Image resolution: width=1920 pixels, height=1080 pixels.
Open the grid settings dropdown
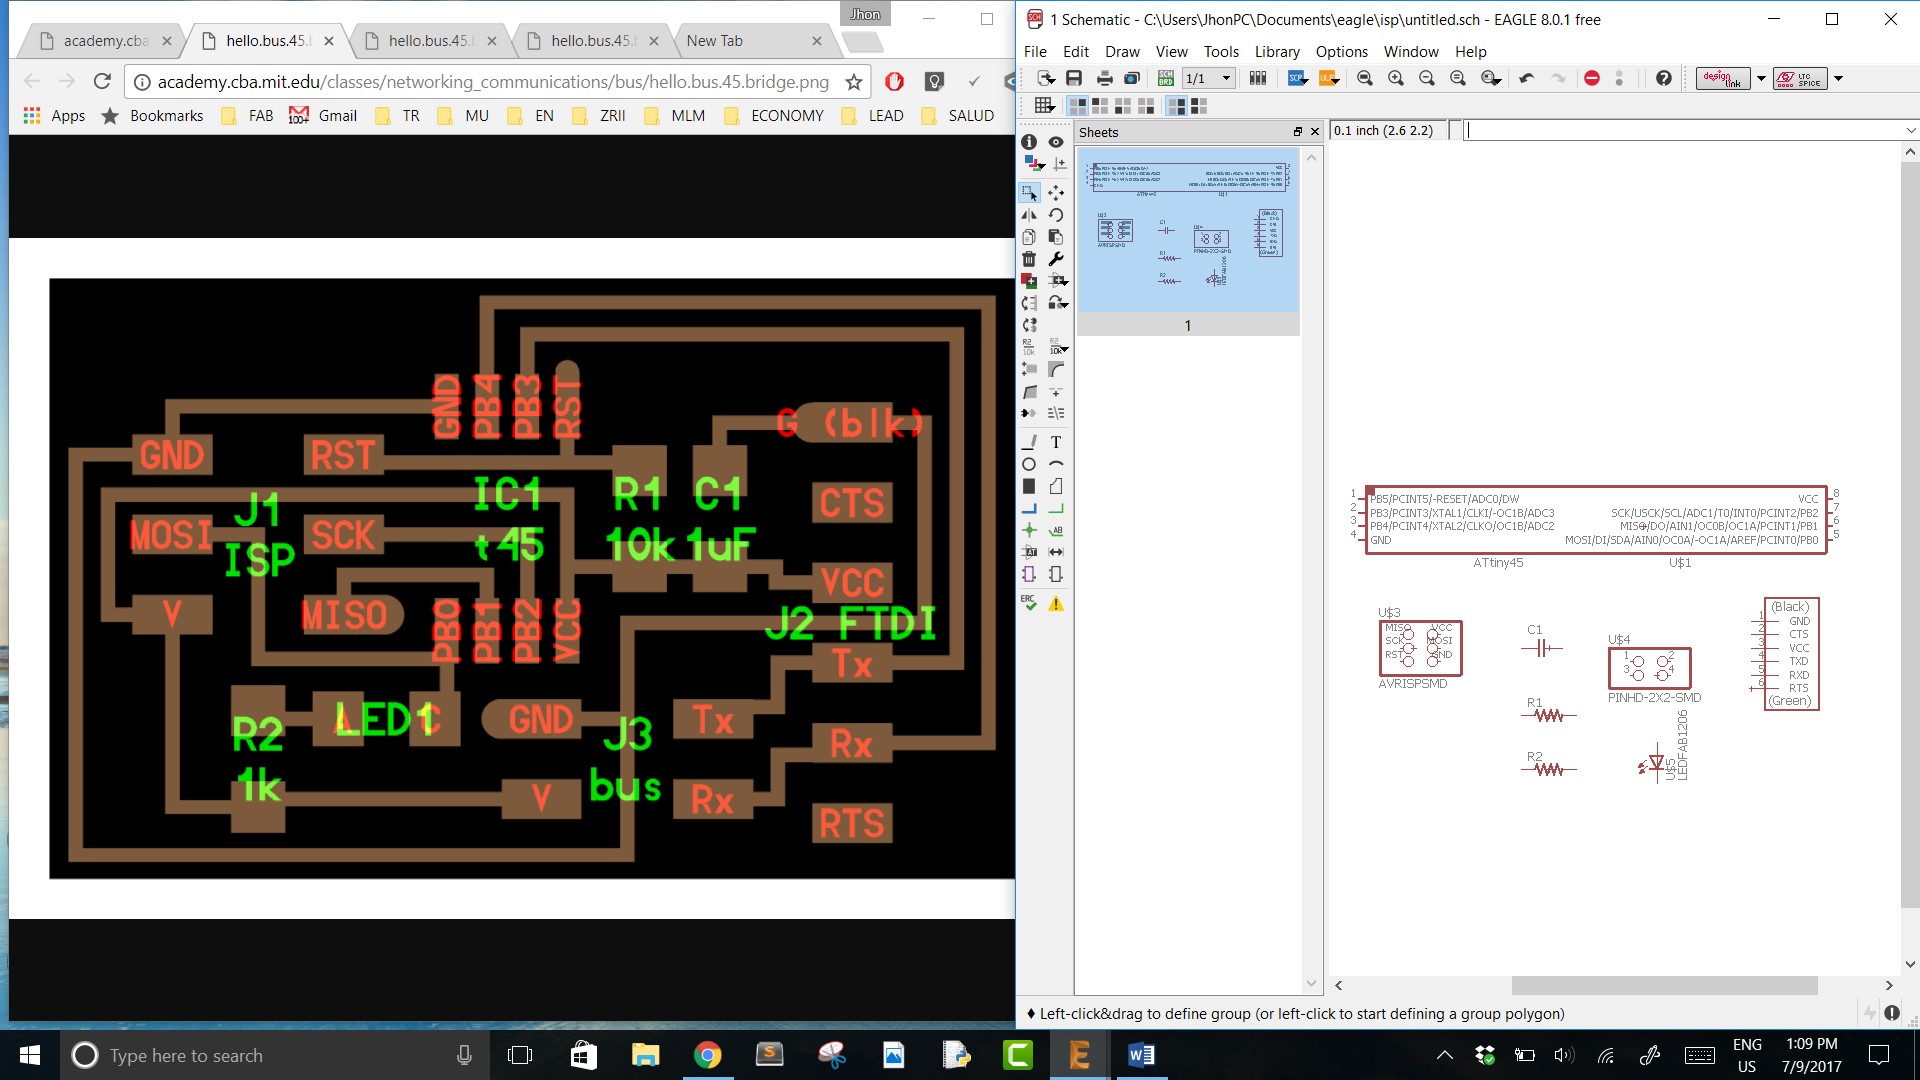point(1044,106)
